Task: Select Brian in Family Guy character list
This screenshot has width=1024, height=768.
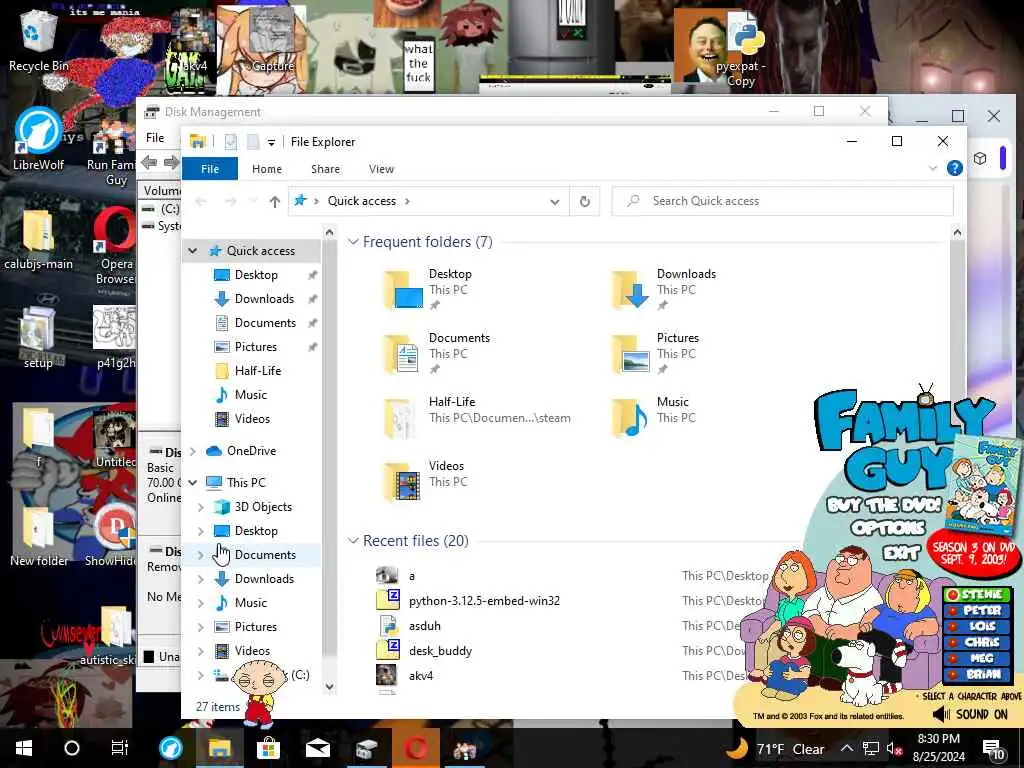Action: [977, 675]
